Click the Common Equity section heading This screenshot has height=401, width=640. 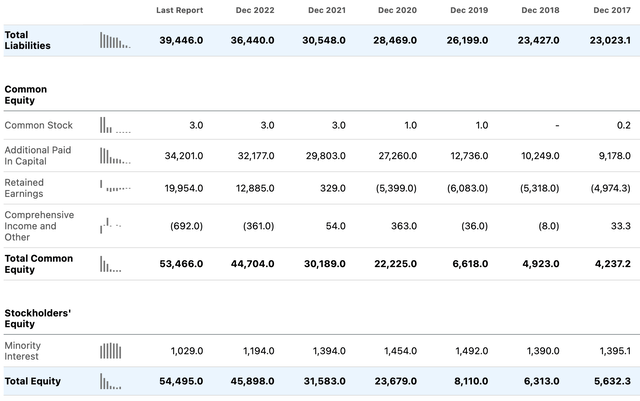click(x=26, y=95)
